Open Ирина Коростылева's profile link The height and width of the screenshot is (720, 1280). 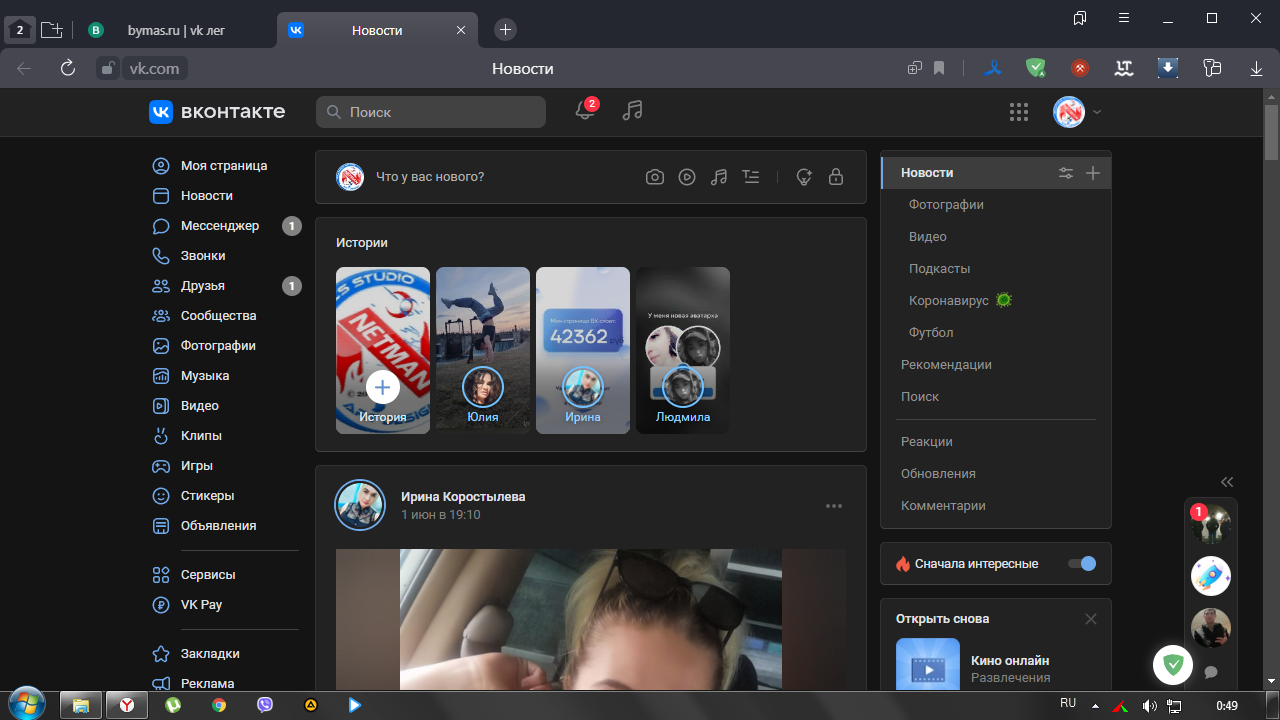[463, 497]
